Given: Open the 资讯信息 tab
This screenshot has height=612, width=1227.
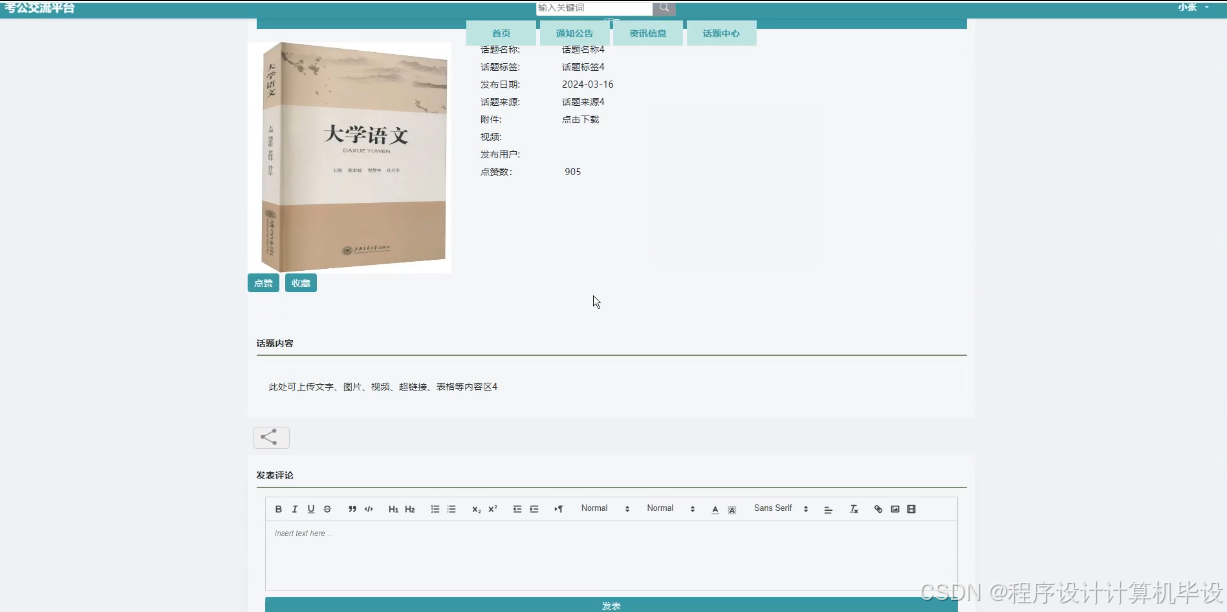Looking at the screenshot, I should click(x=648, y=33).
